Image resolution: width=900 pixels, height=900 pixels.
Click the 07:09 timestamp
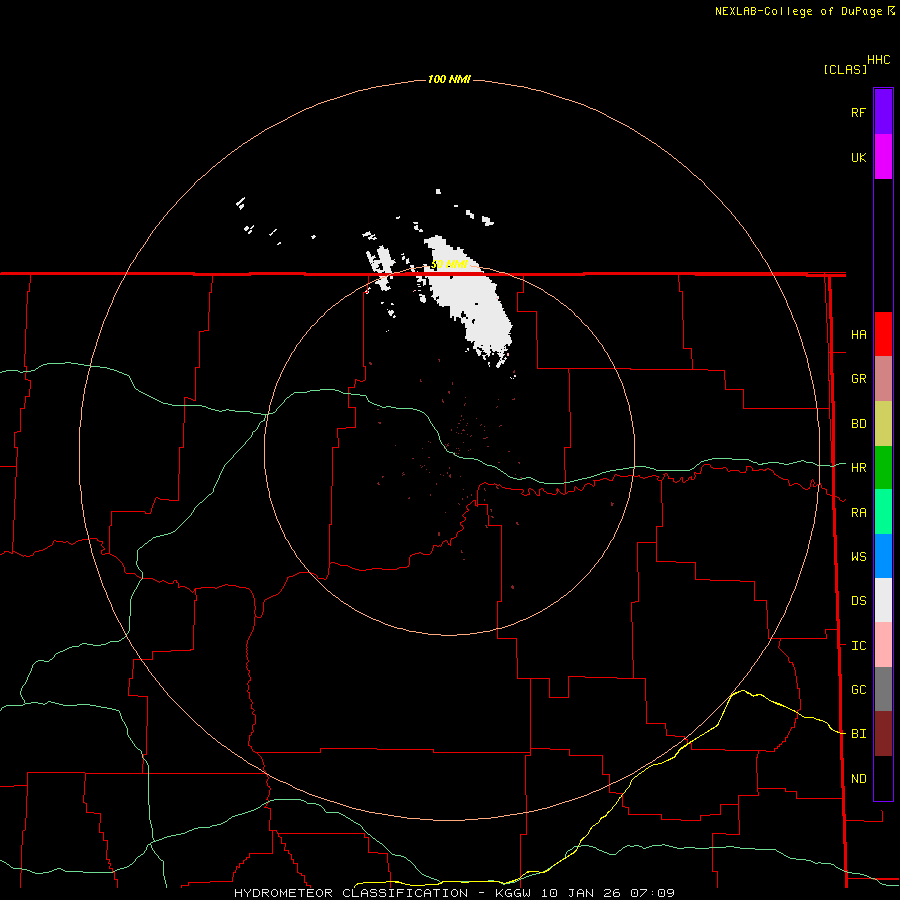[x=652, y=893]
